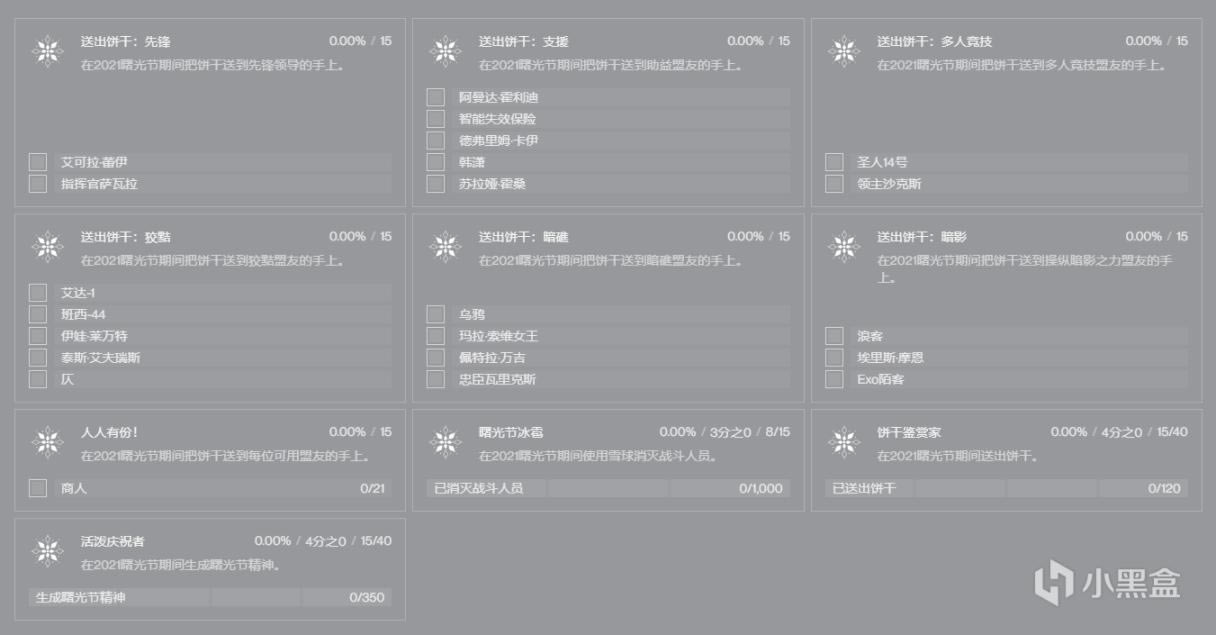Click the snowflake icon for 送出饼干：支援
The image size is (1216, 635).
pos(445,51)
